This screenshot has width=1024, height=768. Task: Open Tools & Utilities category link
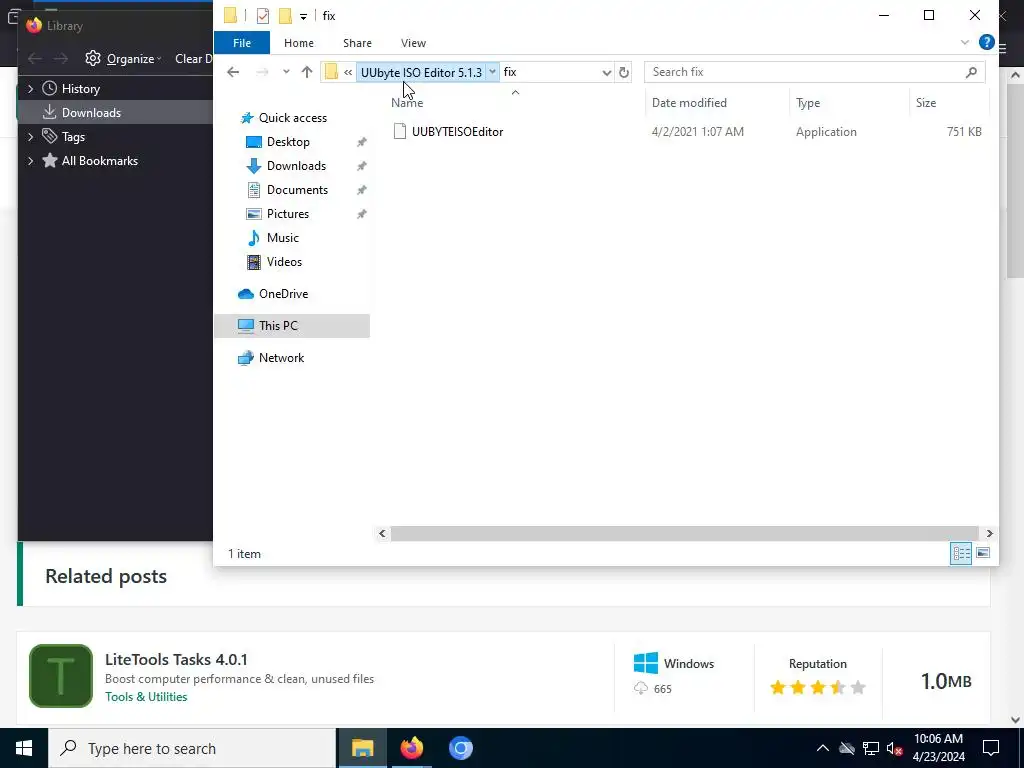pos(146,697)
